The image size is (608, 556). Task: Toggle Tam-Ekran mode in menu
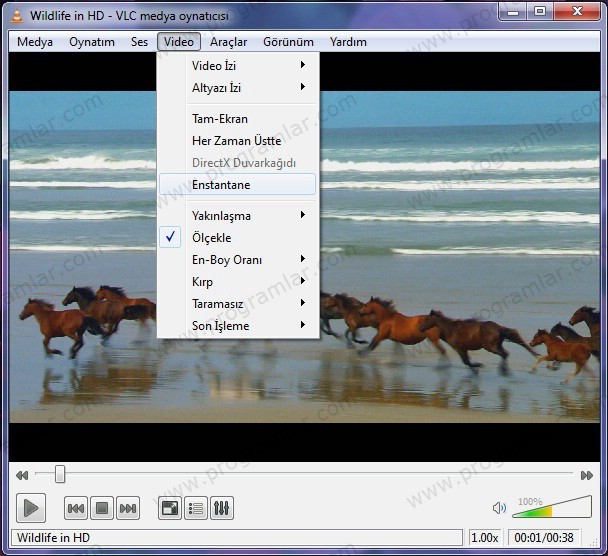238,119
